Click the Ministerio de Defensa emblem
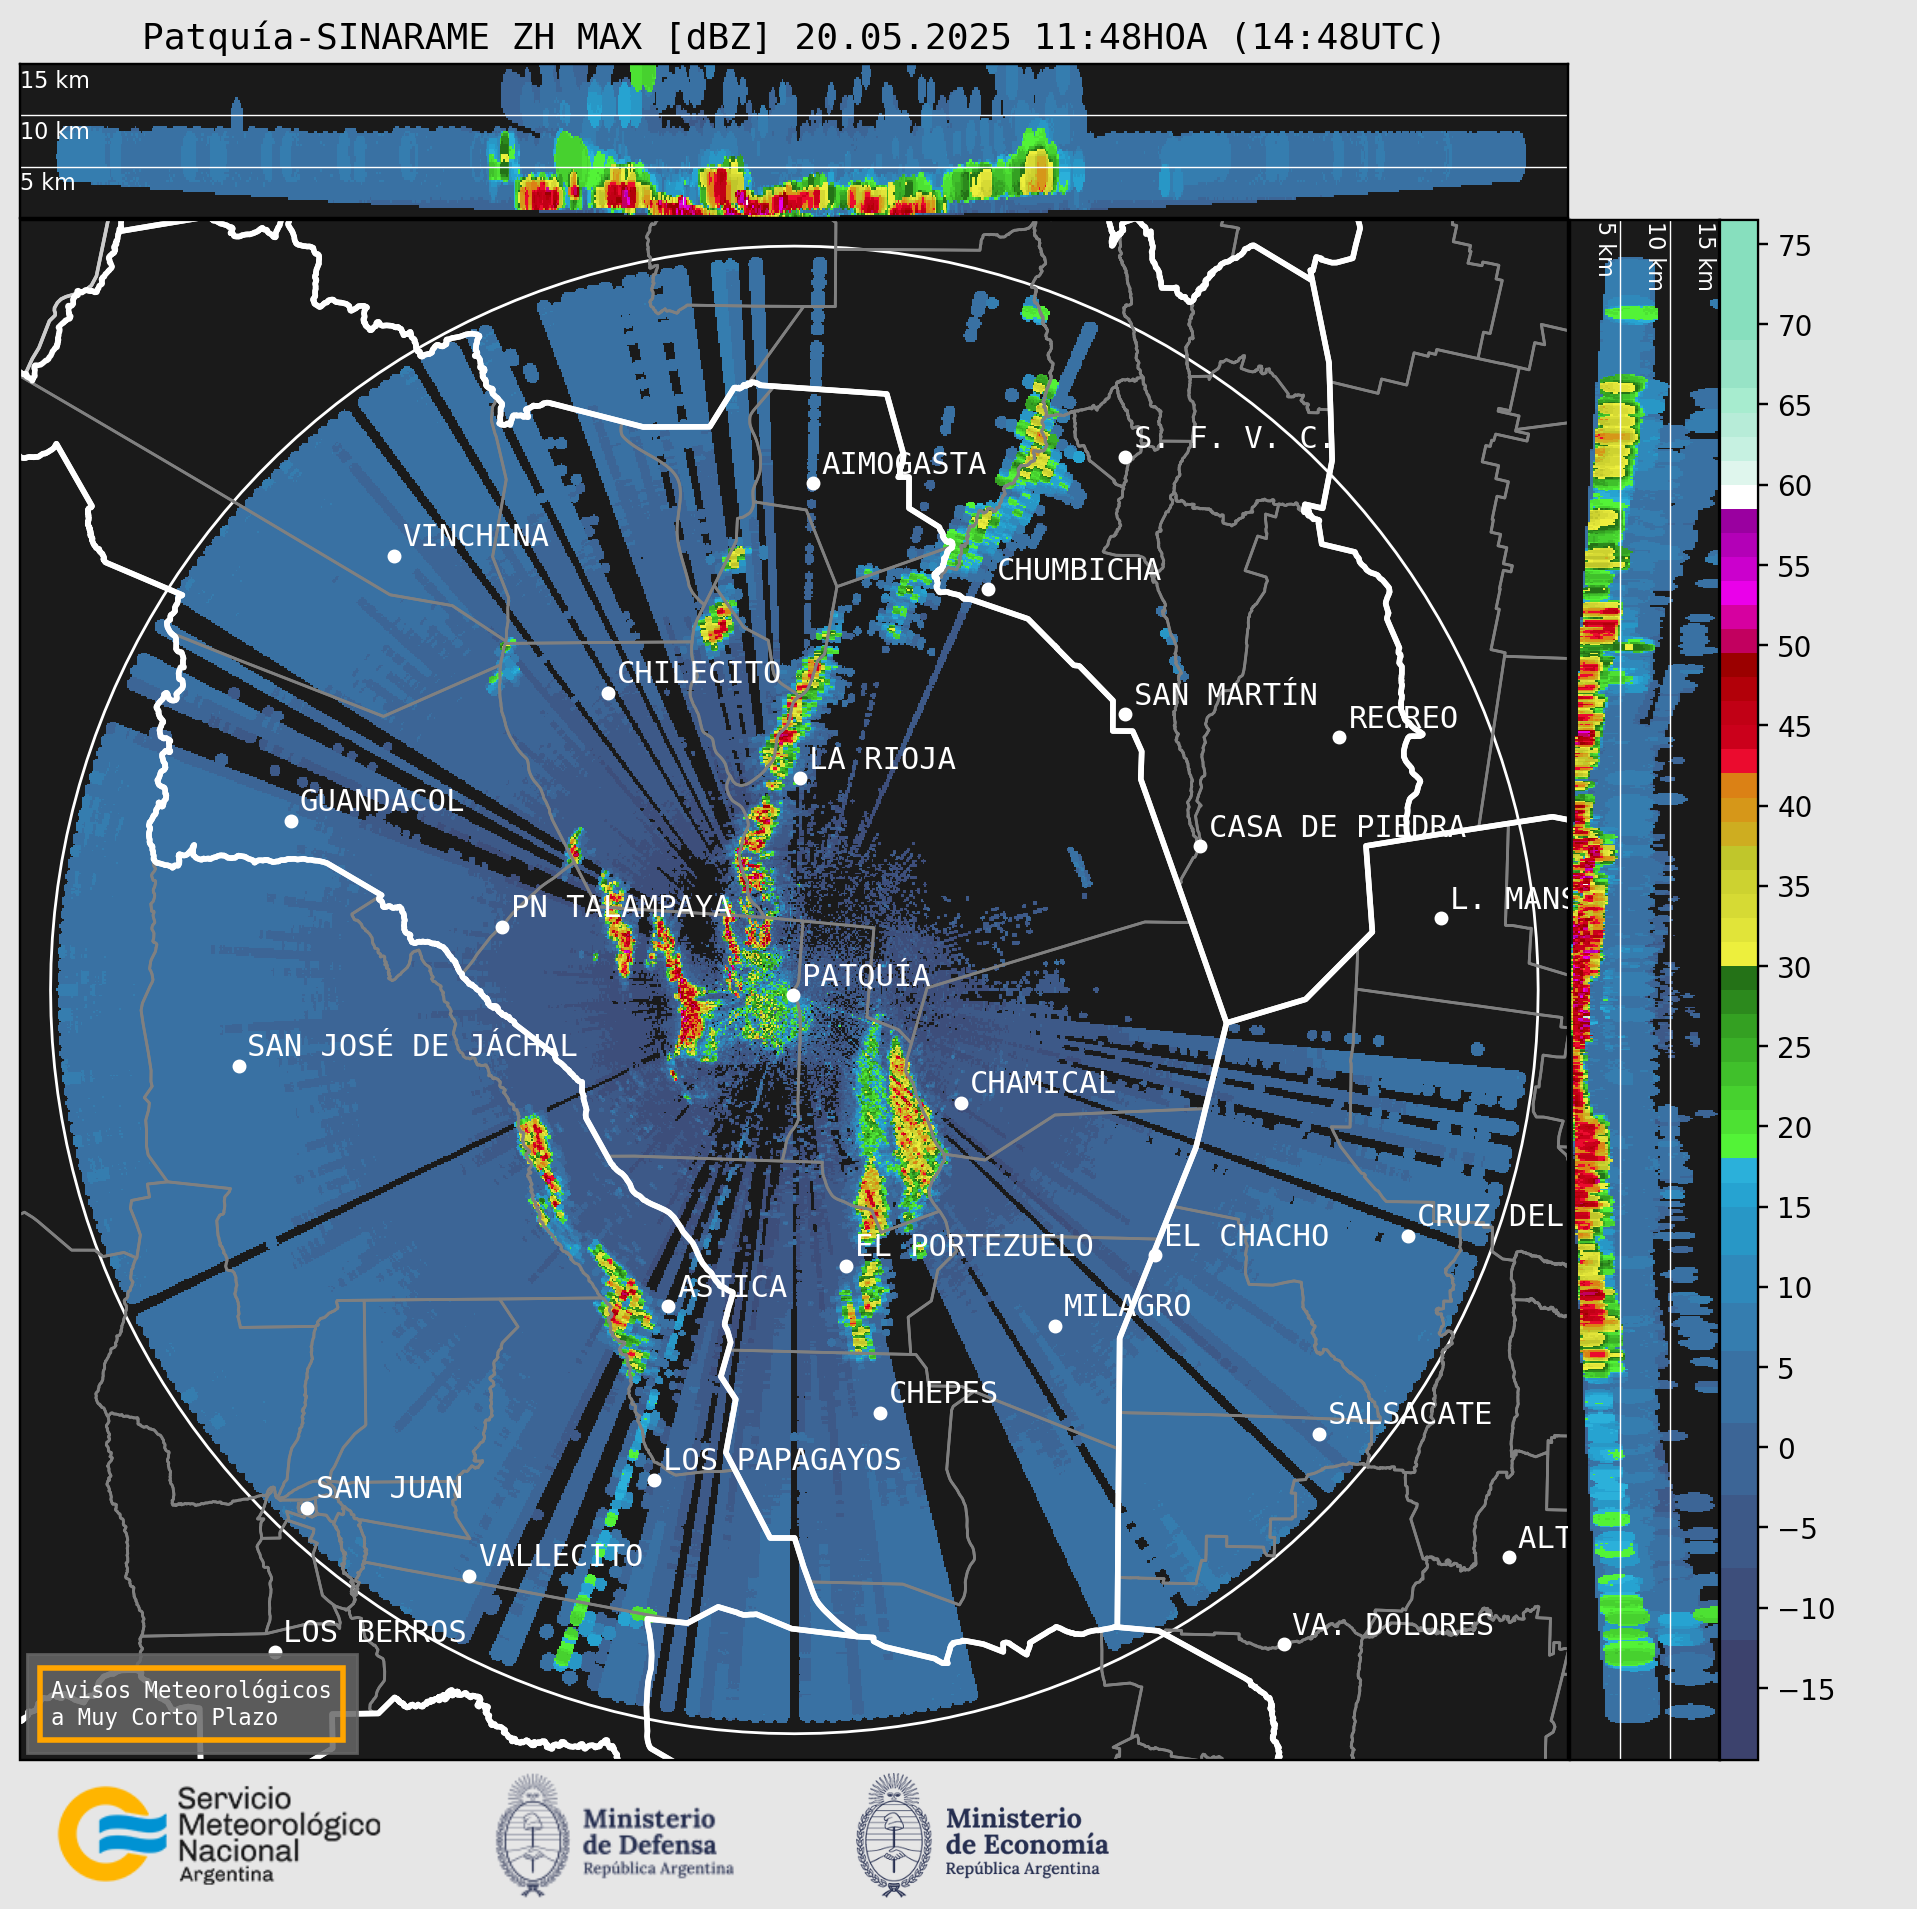 534,1835
